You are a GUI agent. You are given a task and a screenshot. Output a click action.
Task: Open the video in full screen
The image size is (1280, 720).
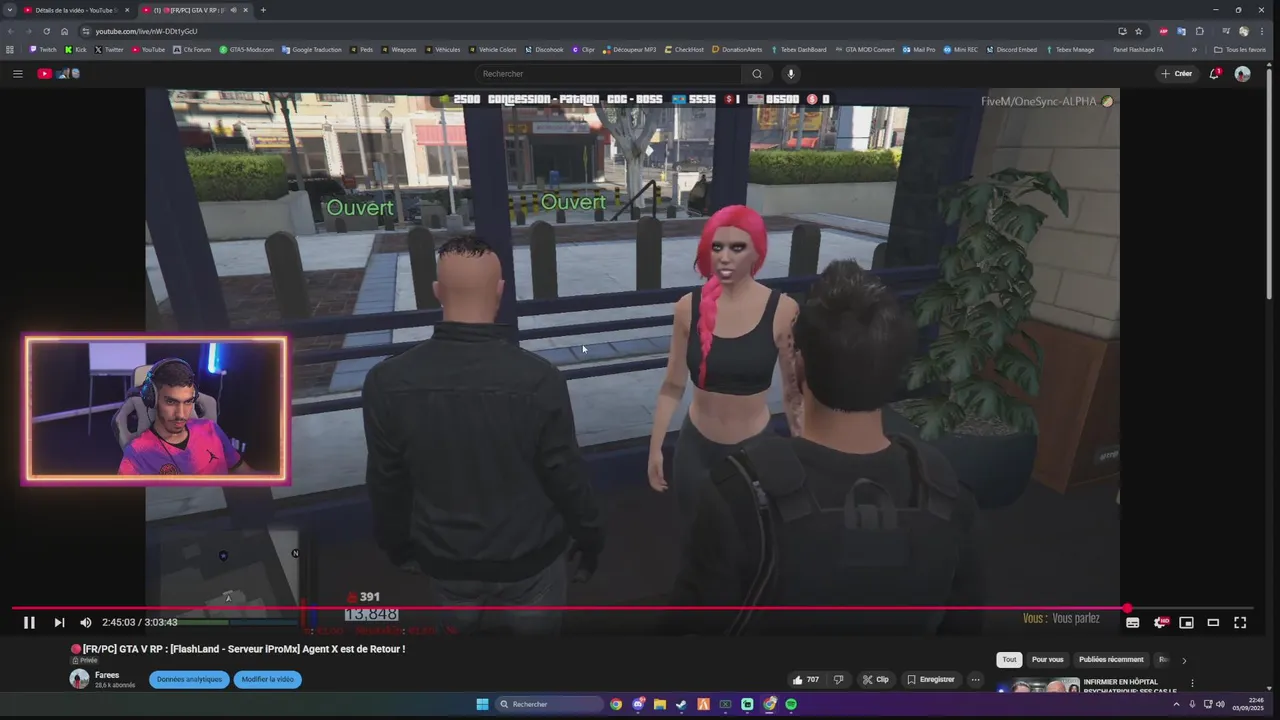[1240, 622]
